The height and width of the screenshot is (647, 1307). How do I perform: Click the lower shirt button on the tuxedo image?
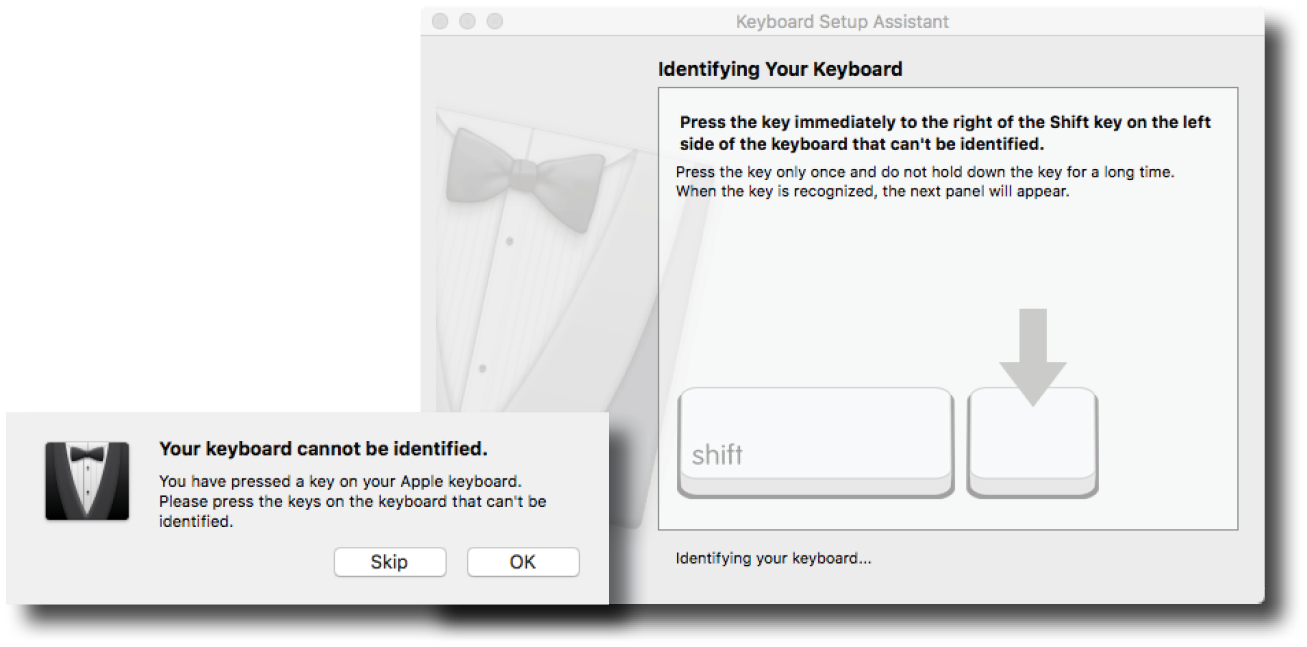[x=482, y=369]
